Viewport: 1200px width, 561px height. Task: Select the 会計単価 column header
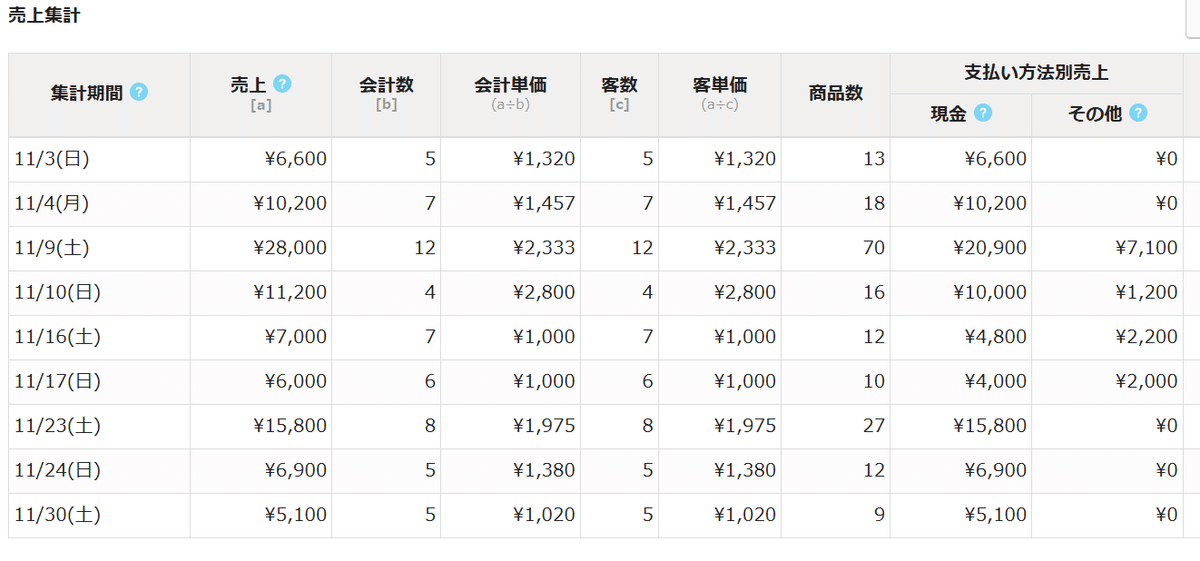tap(510, 86)
